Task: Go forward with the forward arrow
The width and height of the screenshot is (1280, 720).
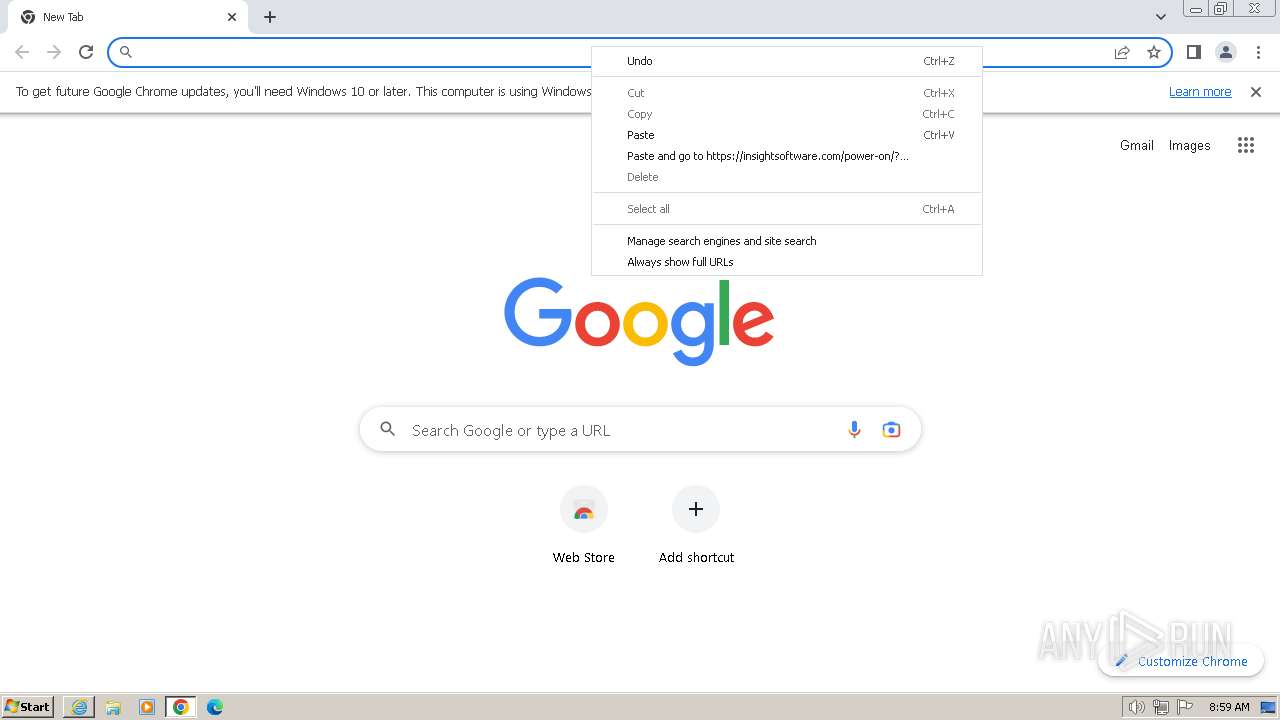Action: (x=54, y=52)
